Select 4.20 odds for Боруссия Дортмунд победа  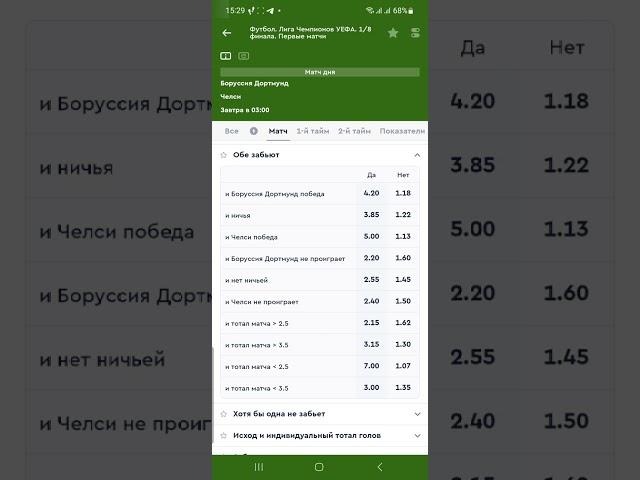click(371, 193)
